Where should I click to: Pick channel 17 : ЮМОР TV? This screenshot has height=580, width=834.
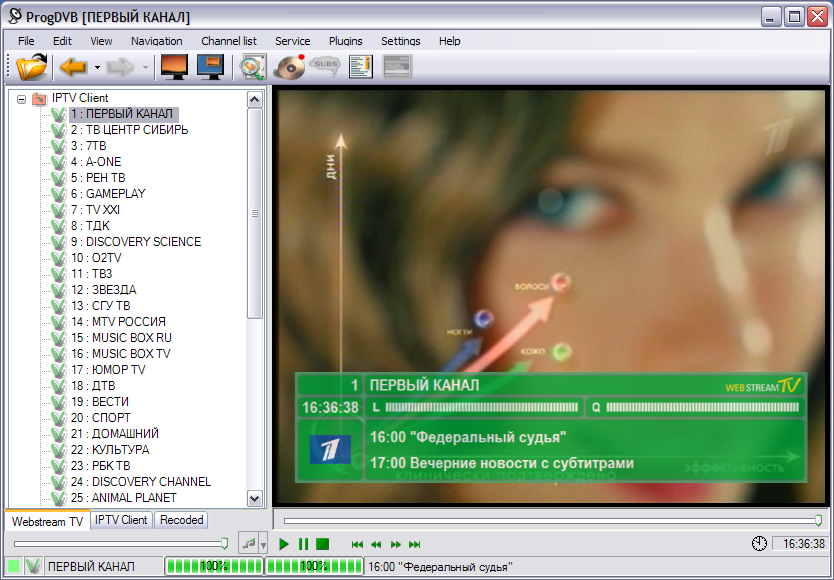(108, 369)
